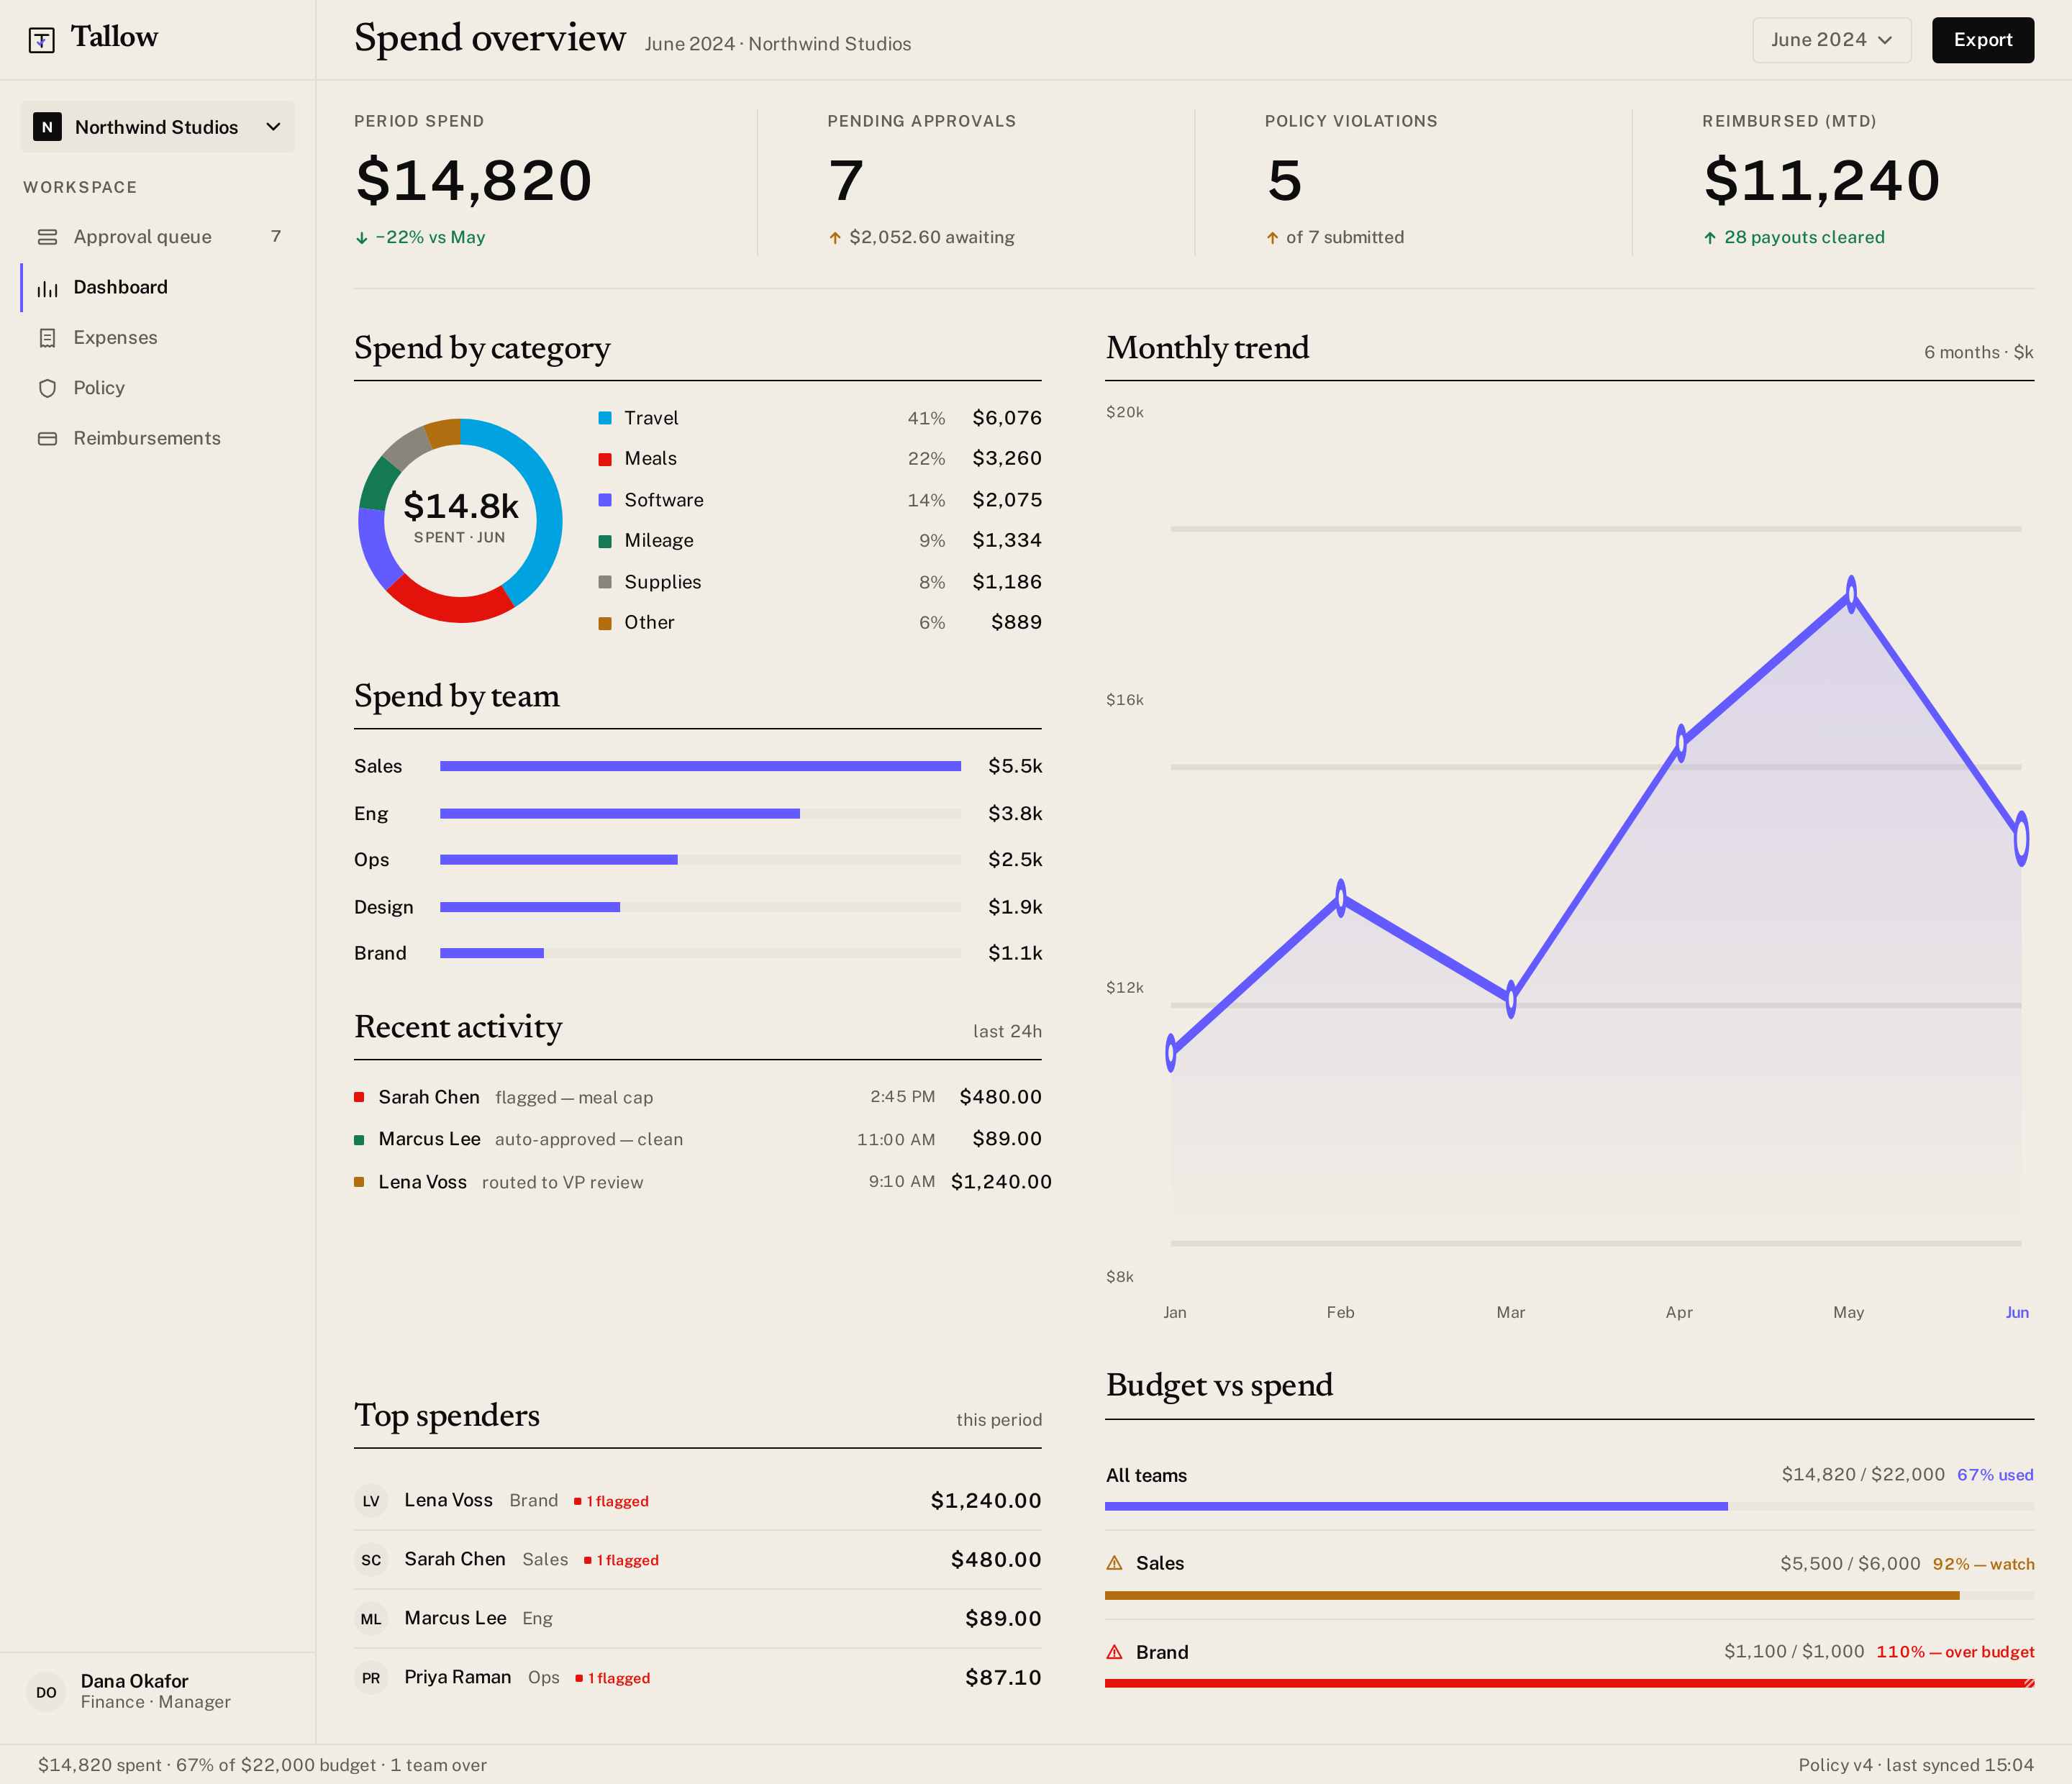Click the Software purple legend swatch
Image resolution: width=2072 pixels, height=1784 pixels.
pos(605,500)
